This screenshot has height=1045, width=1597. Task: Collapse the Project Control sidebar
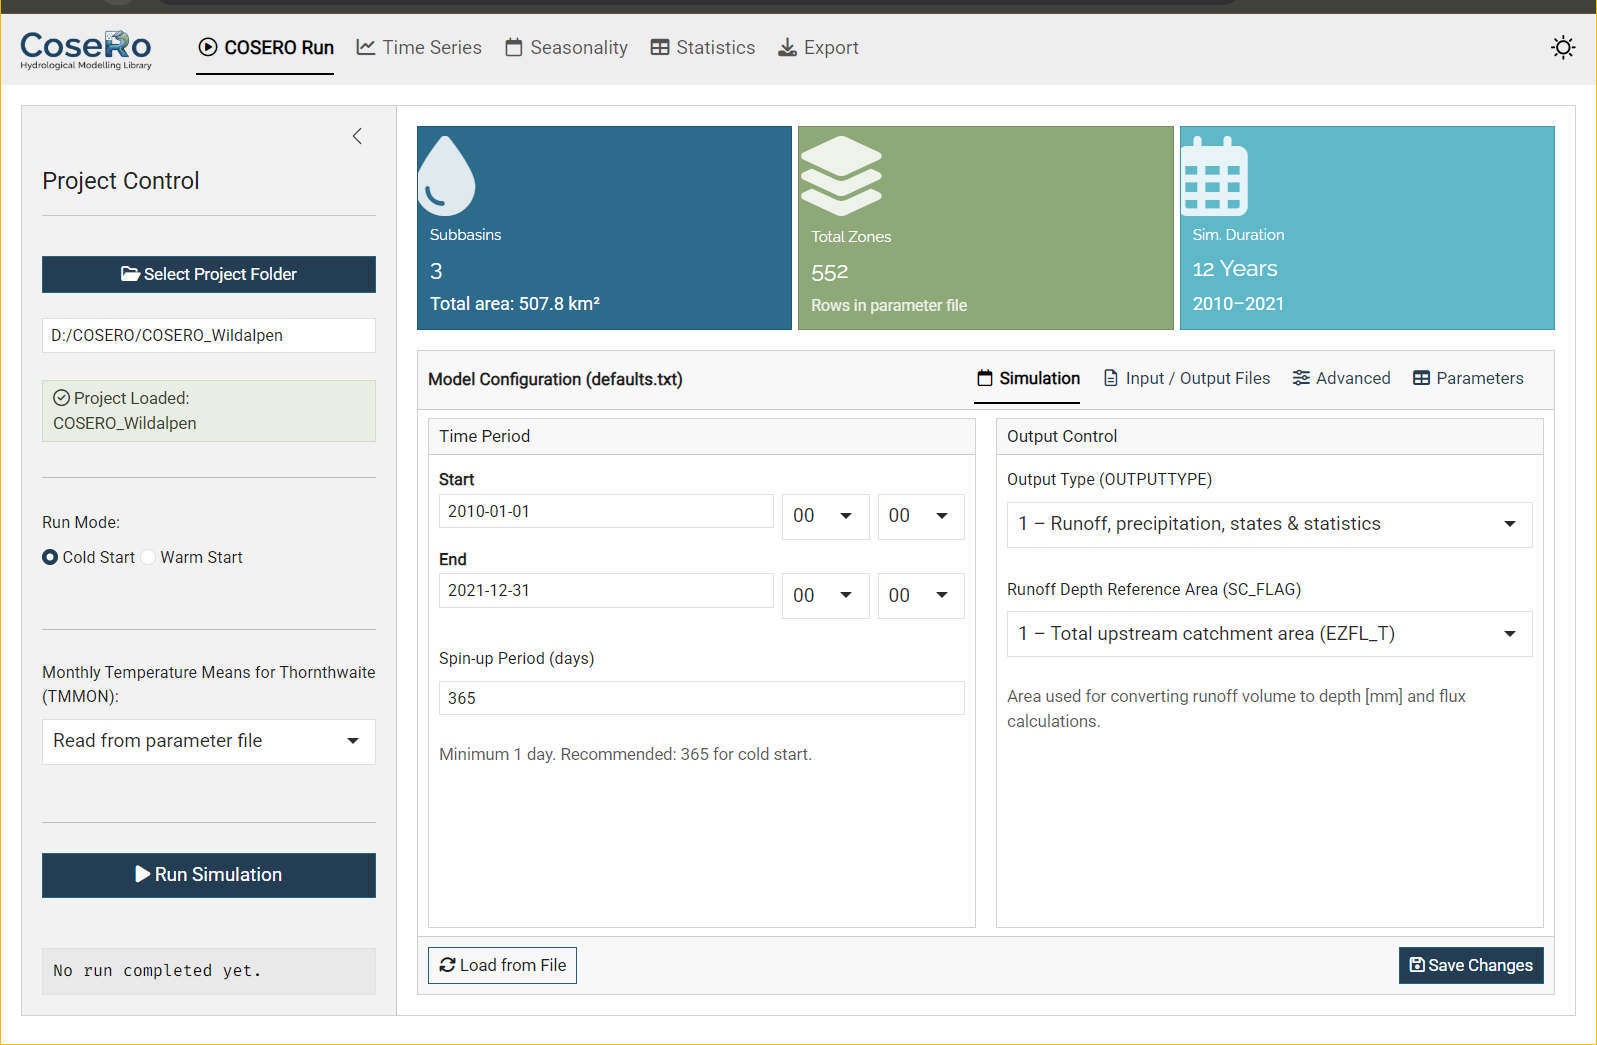click(357, 136)
